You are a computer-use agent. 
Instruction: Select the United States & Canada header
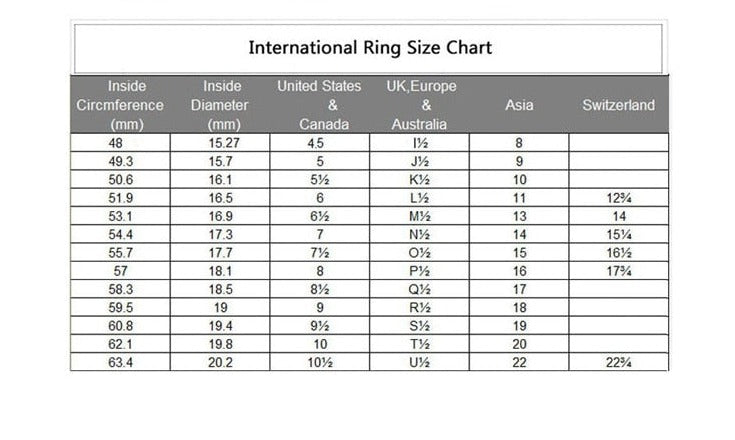320,105
